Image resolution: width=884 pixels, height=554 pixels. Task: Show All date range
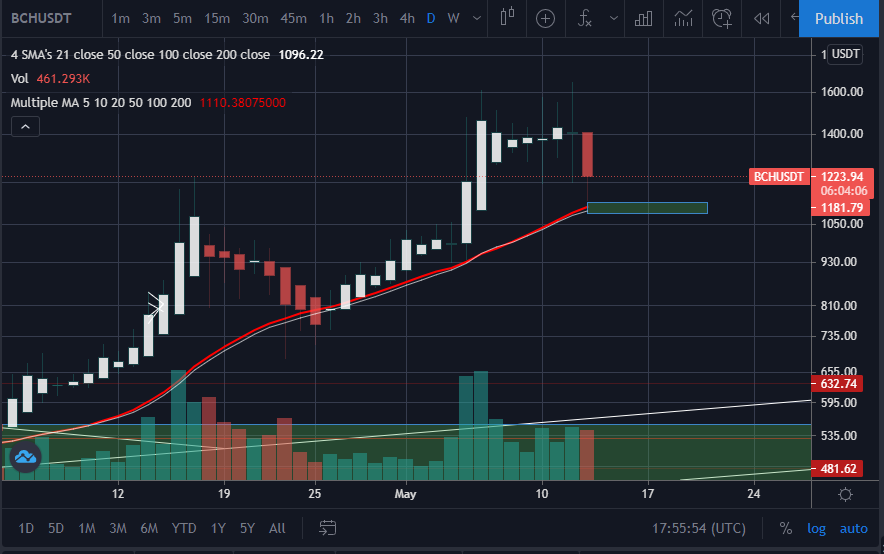tap(277, 528)
